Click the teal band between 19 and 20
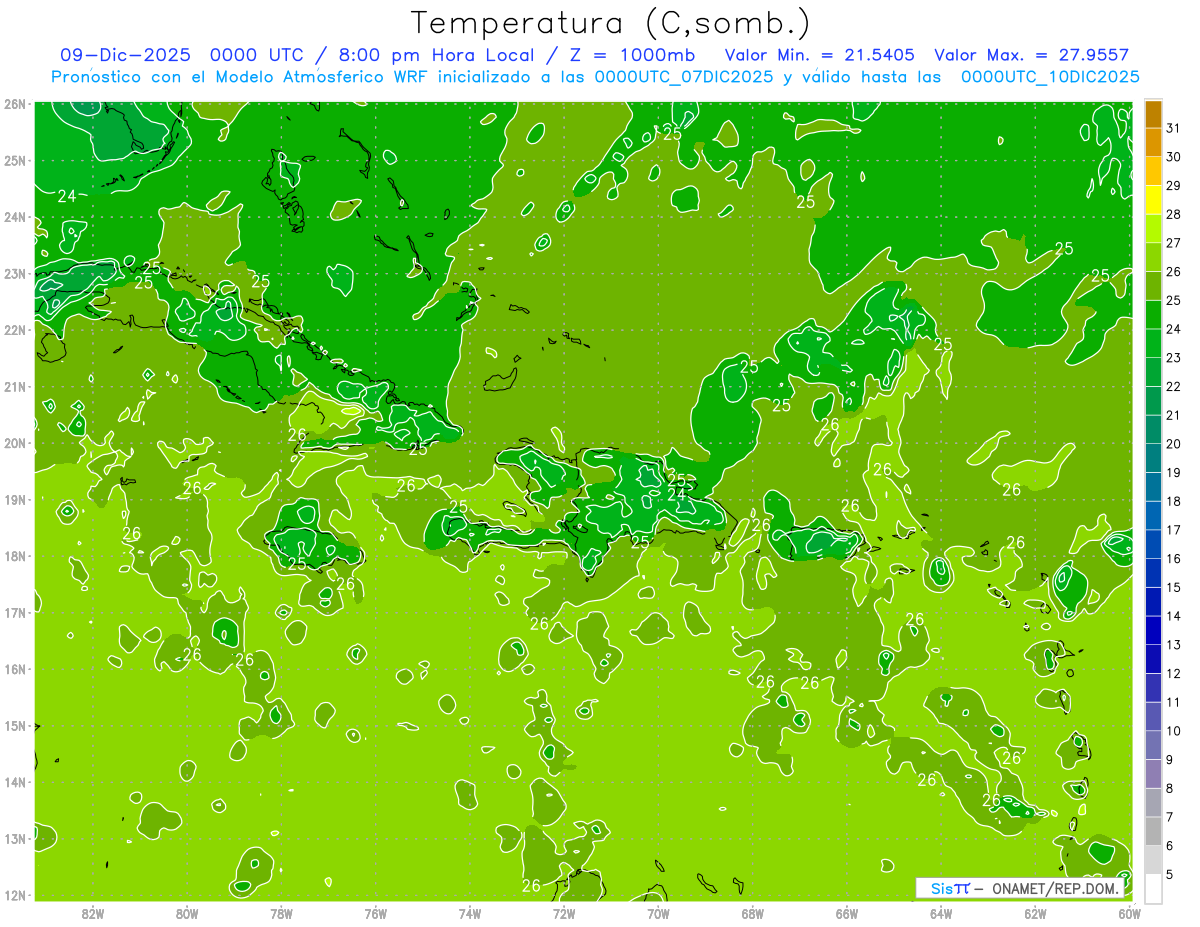The image size is (1200, 927). click(1153, 458)
